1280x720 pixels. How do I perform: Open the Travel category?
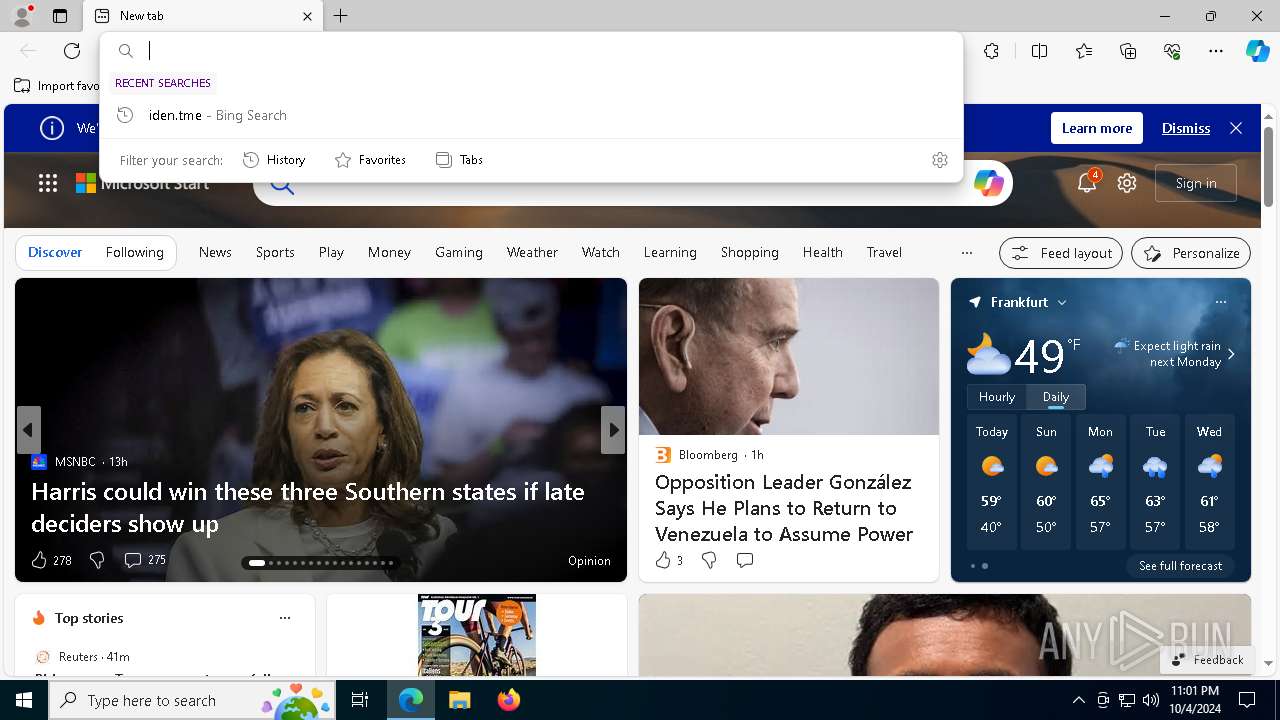[x=884, y=252]
